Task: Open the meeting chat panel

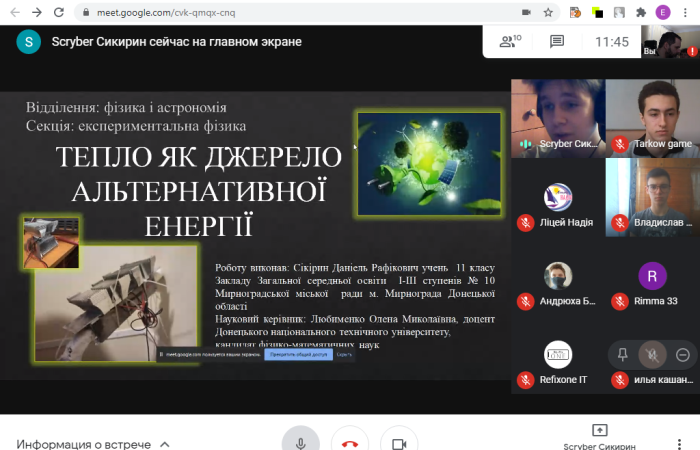Action: point(557,41)
